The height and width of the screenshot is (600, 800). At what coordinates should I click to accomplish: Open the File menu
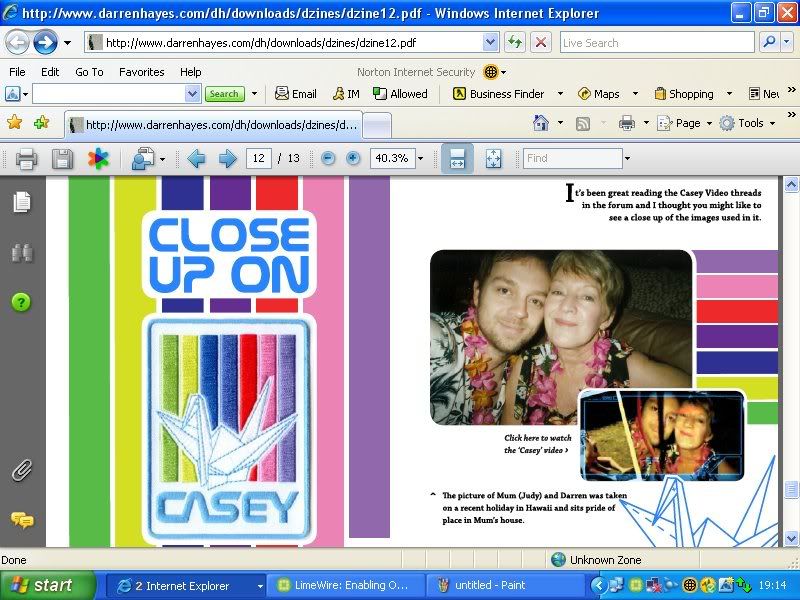17,72
